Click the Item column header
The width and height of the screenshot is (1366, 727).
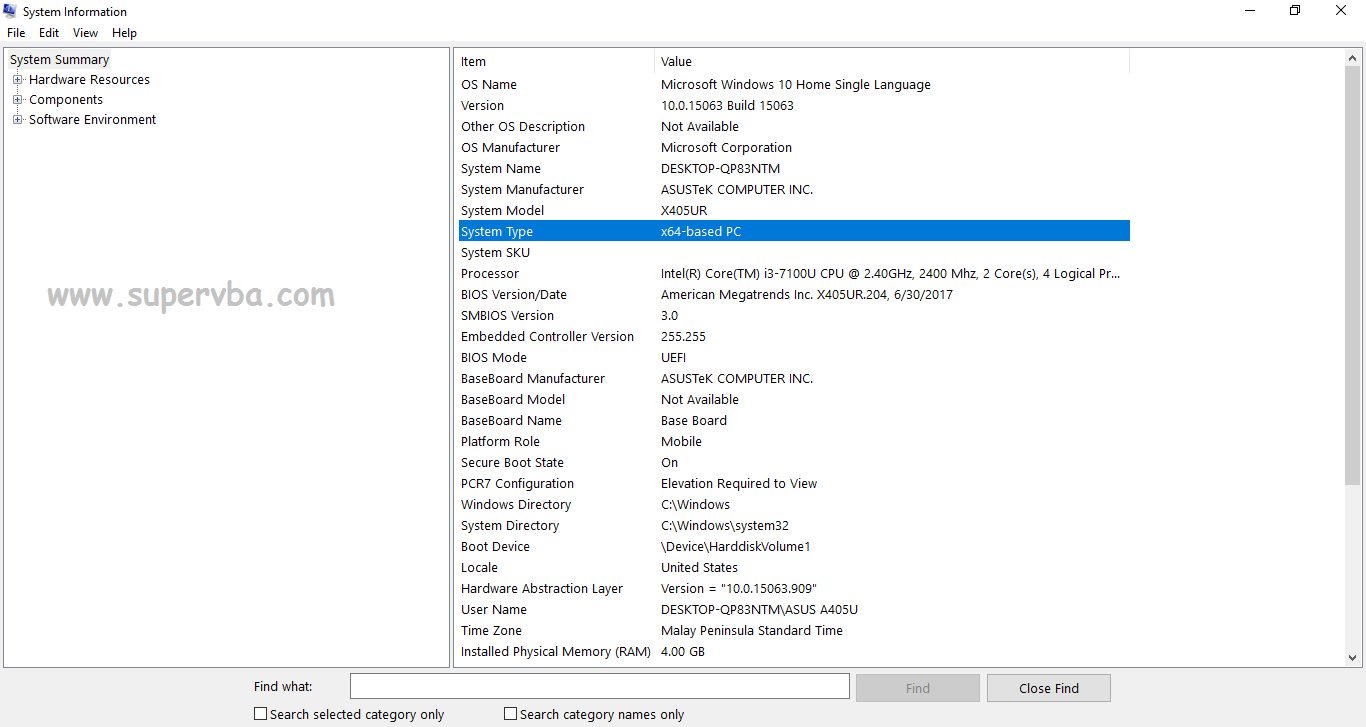pos(555,62)
